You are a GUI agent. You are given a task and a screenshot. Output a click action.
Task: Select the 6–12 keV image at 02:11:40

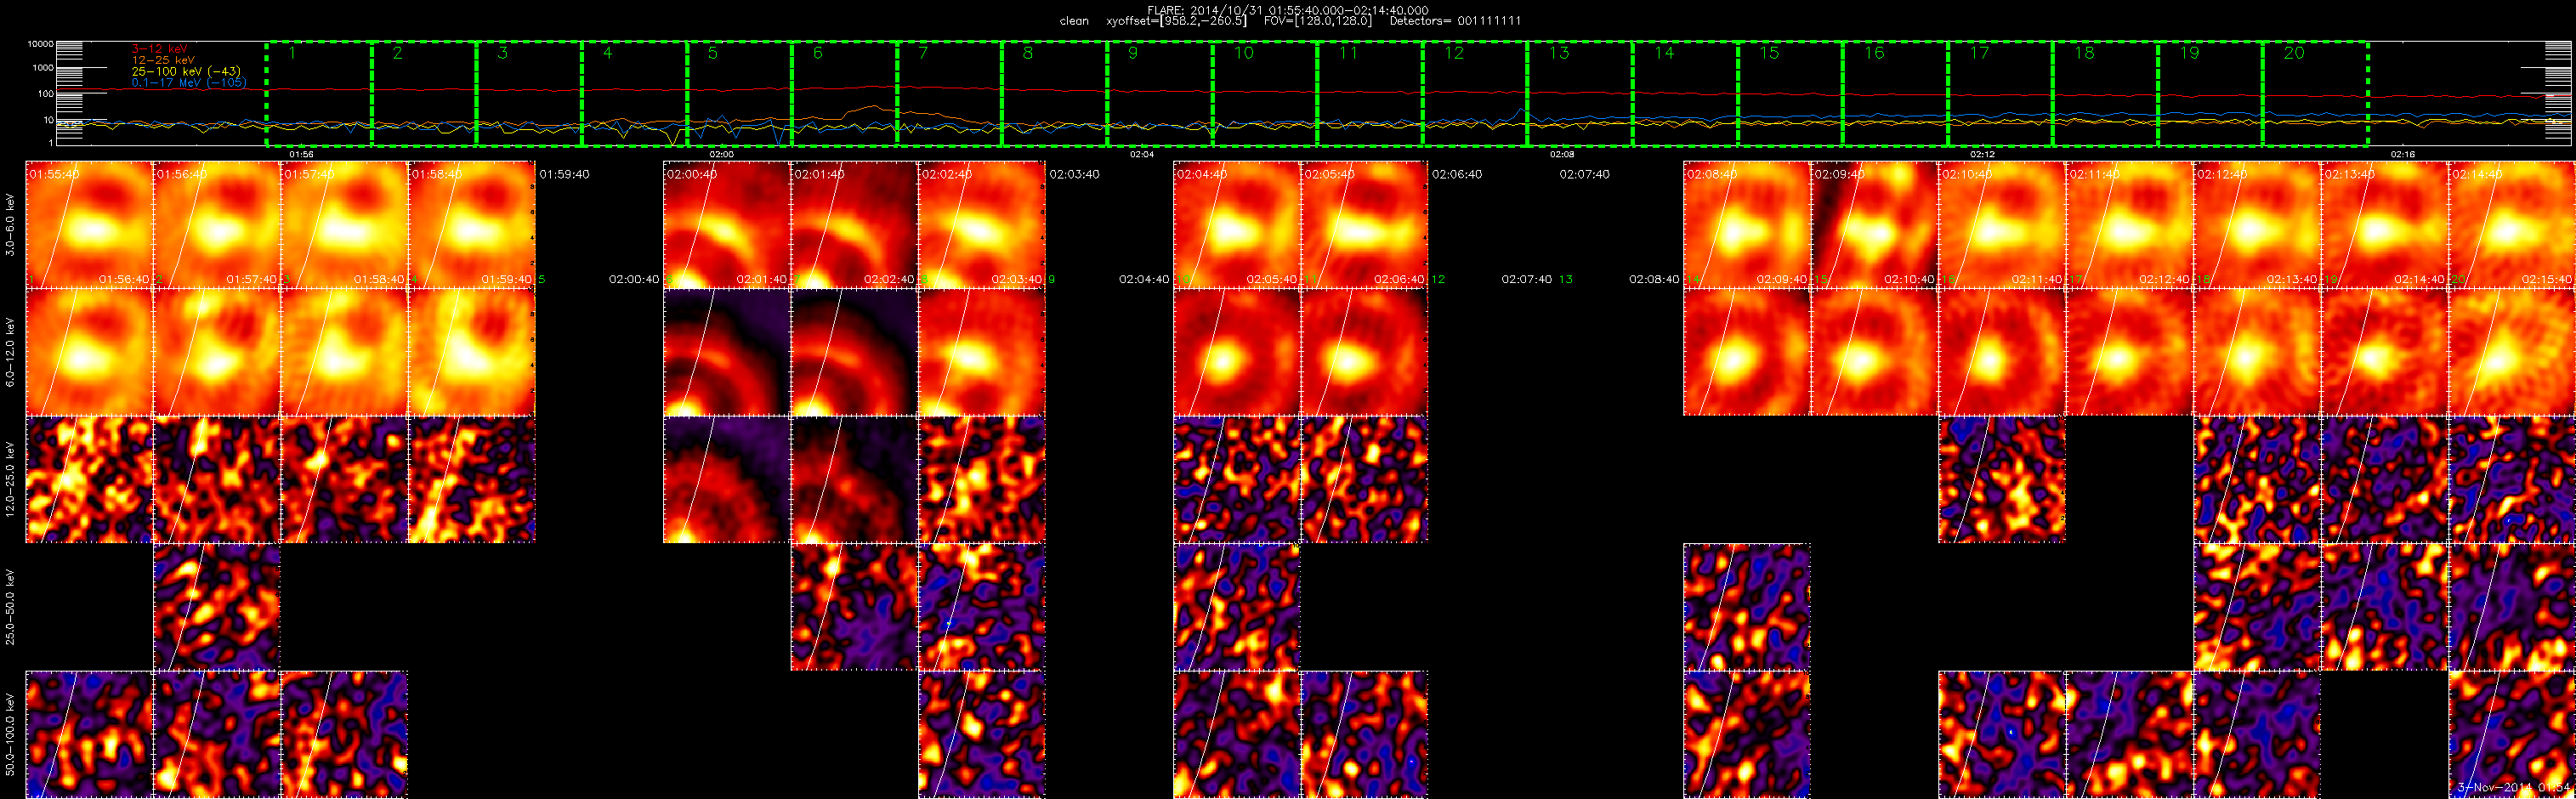click(x=2130, y=352)
